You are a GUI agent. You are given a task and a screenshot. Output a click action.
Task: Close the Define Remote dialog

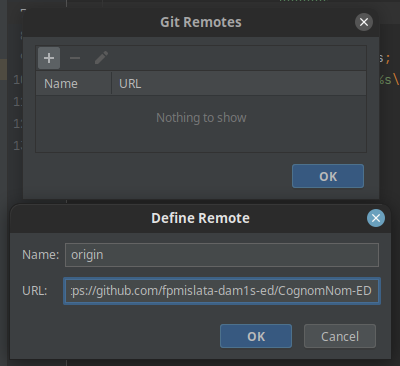click(376, 218)
